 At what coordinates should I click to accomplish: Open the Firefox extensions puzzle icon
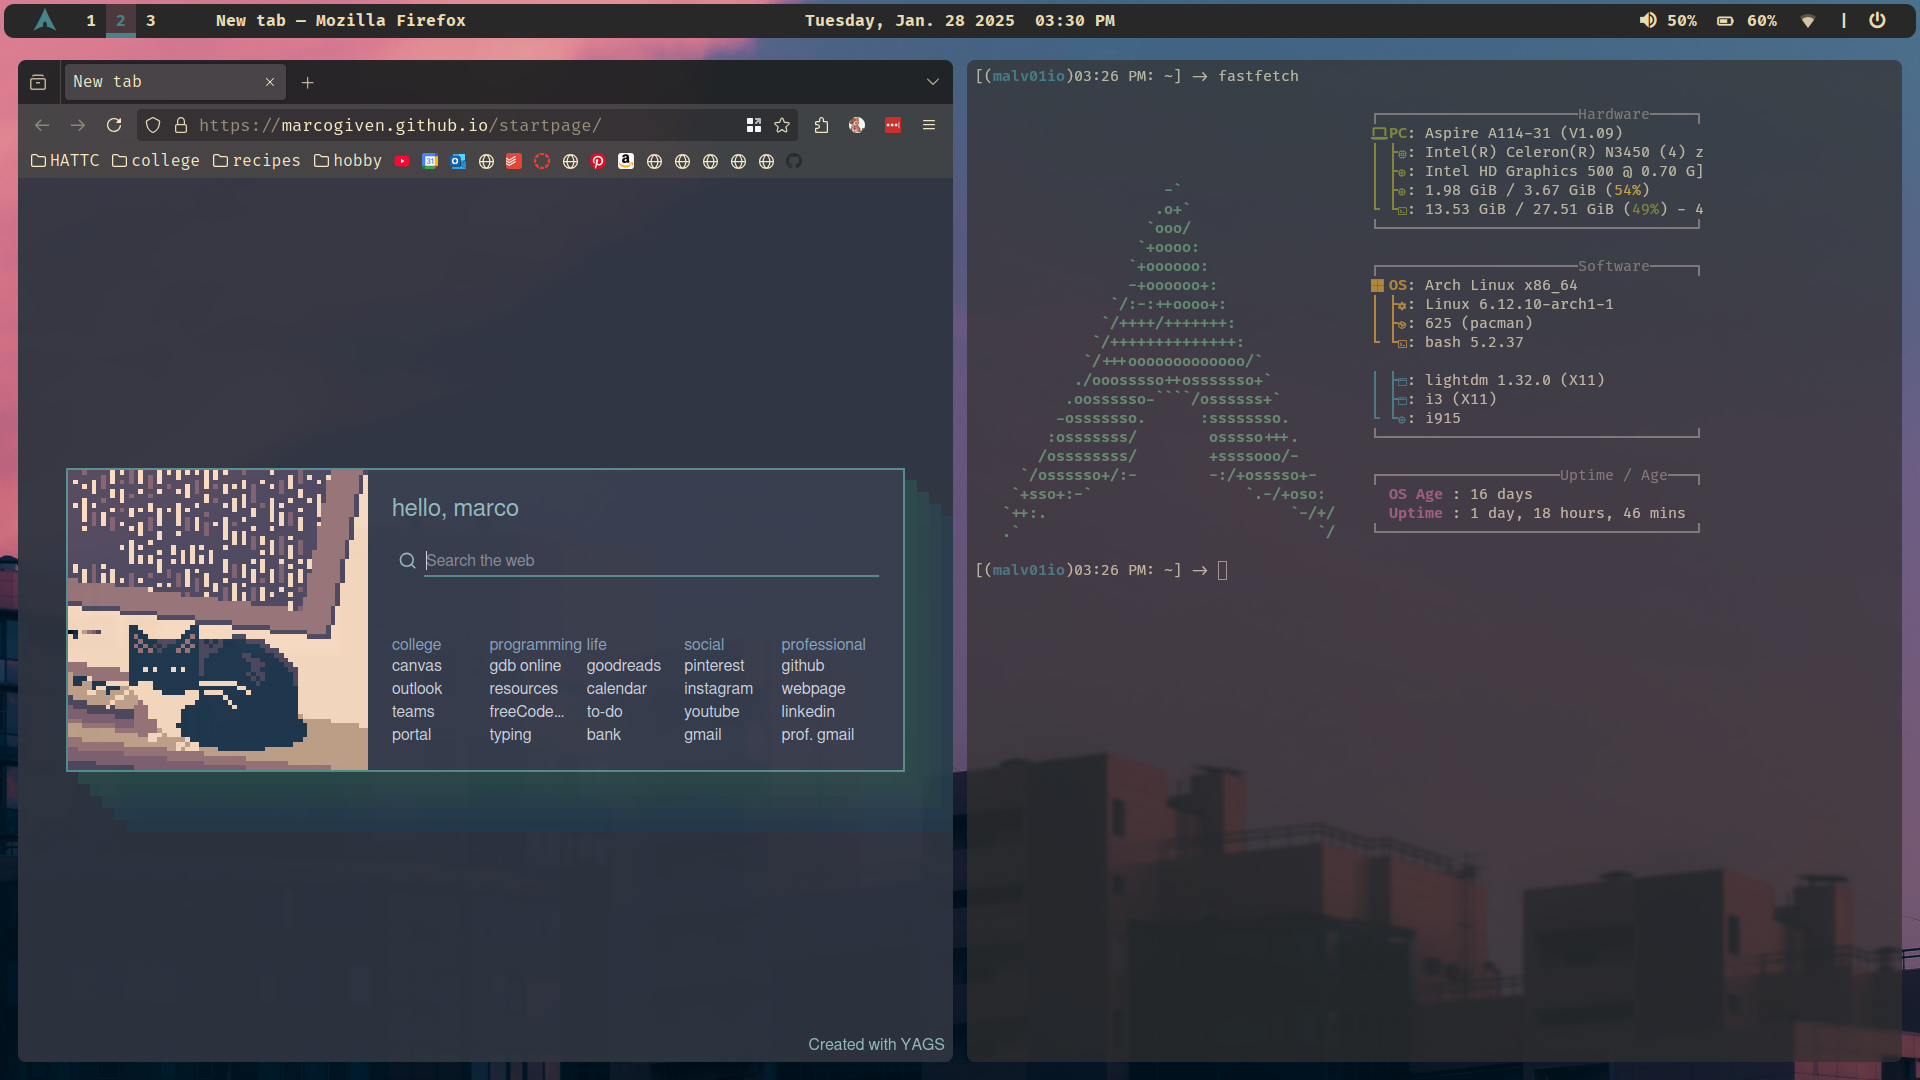coord(821,125)
